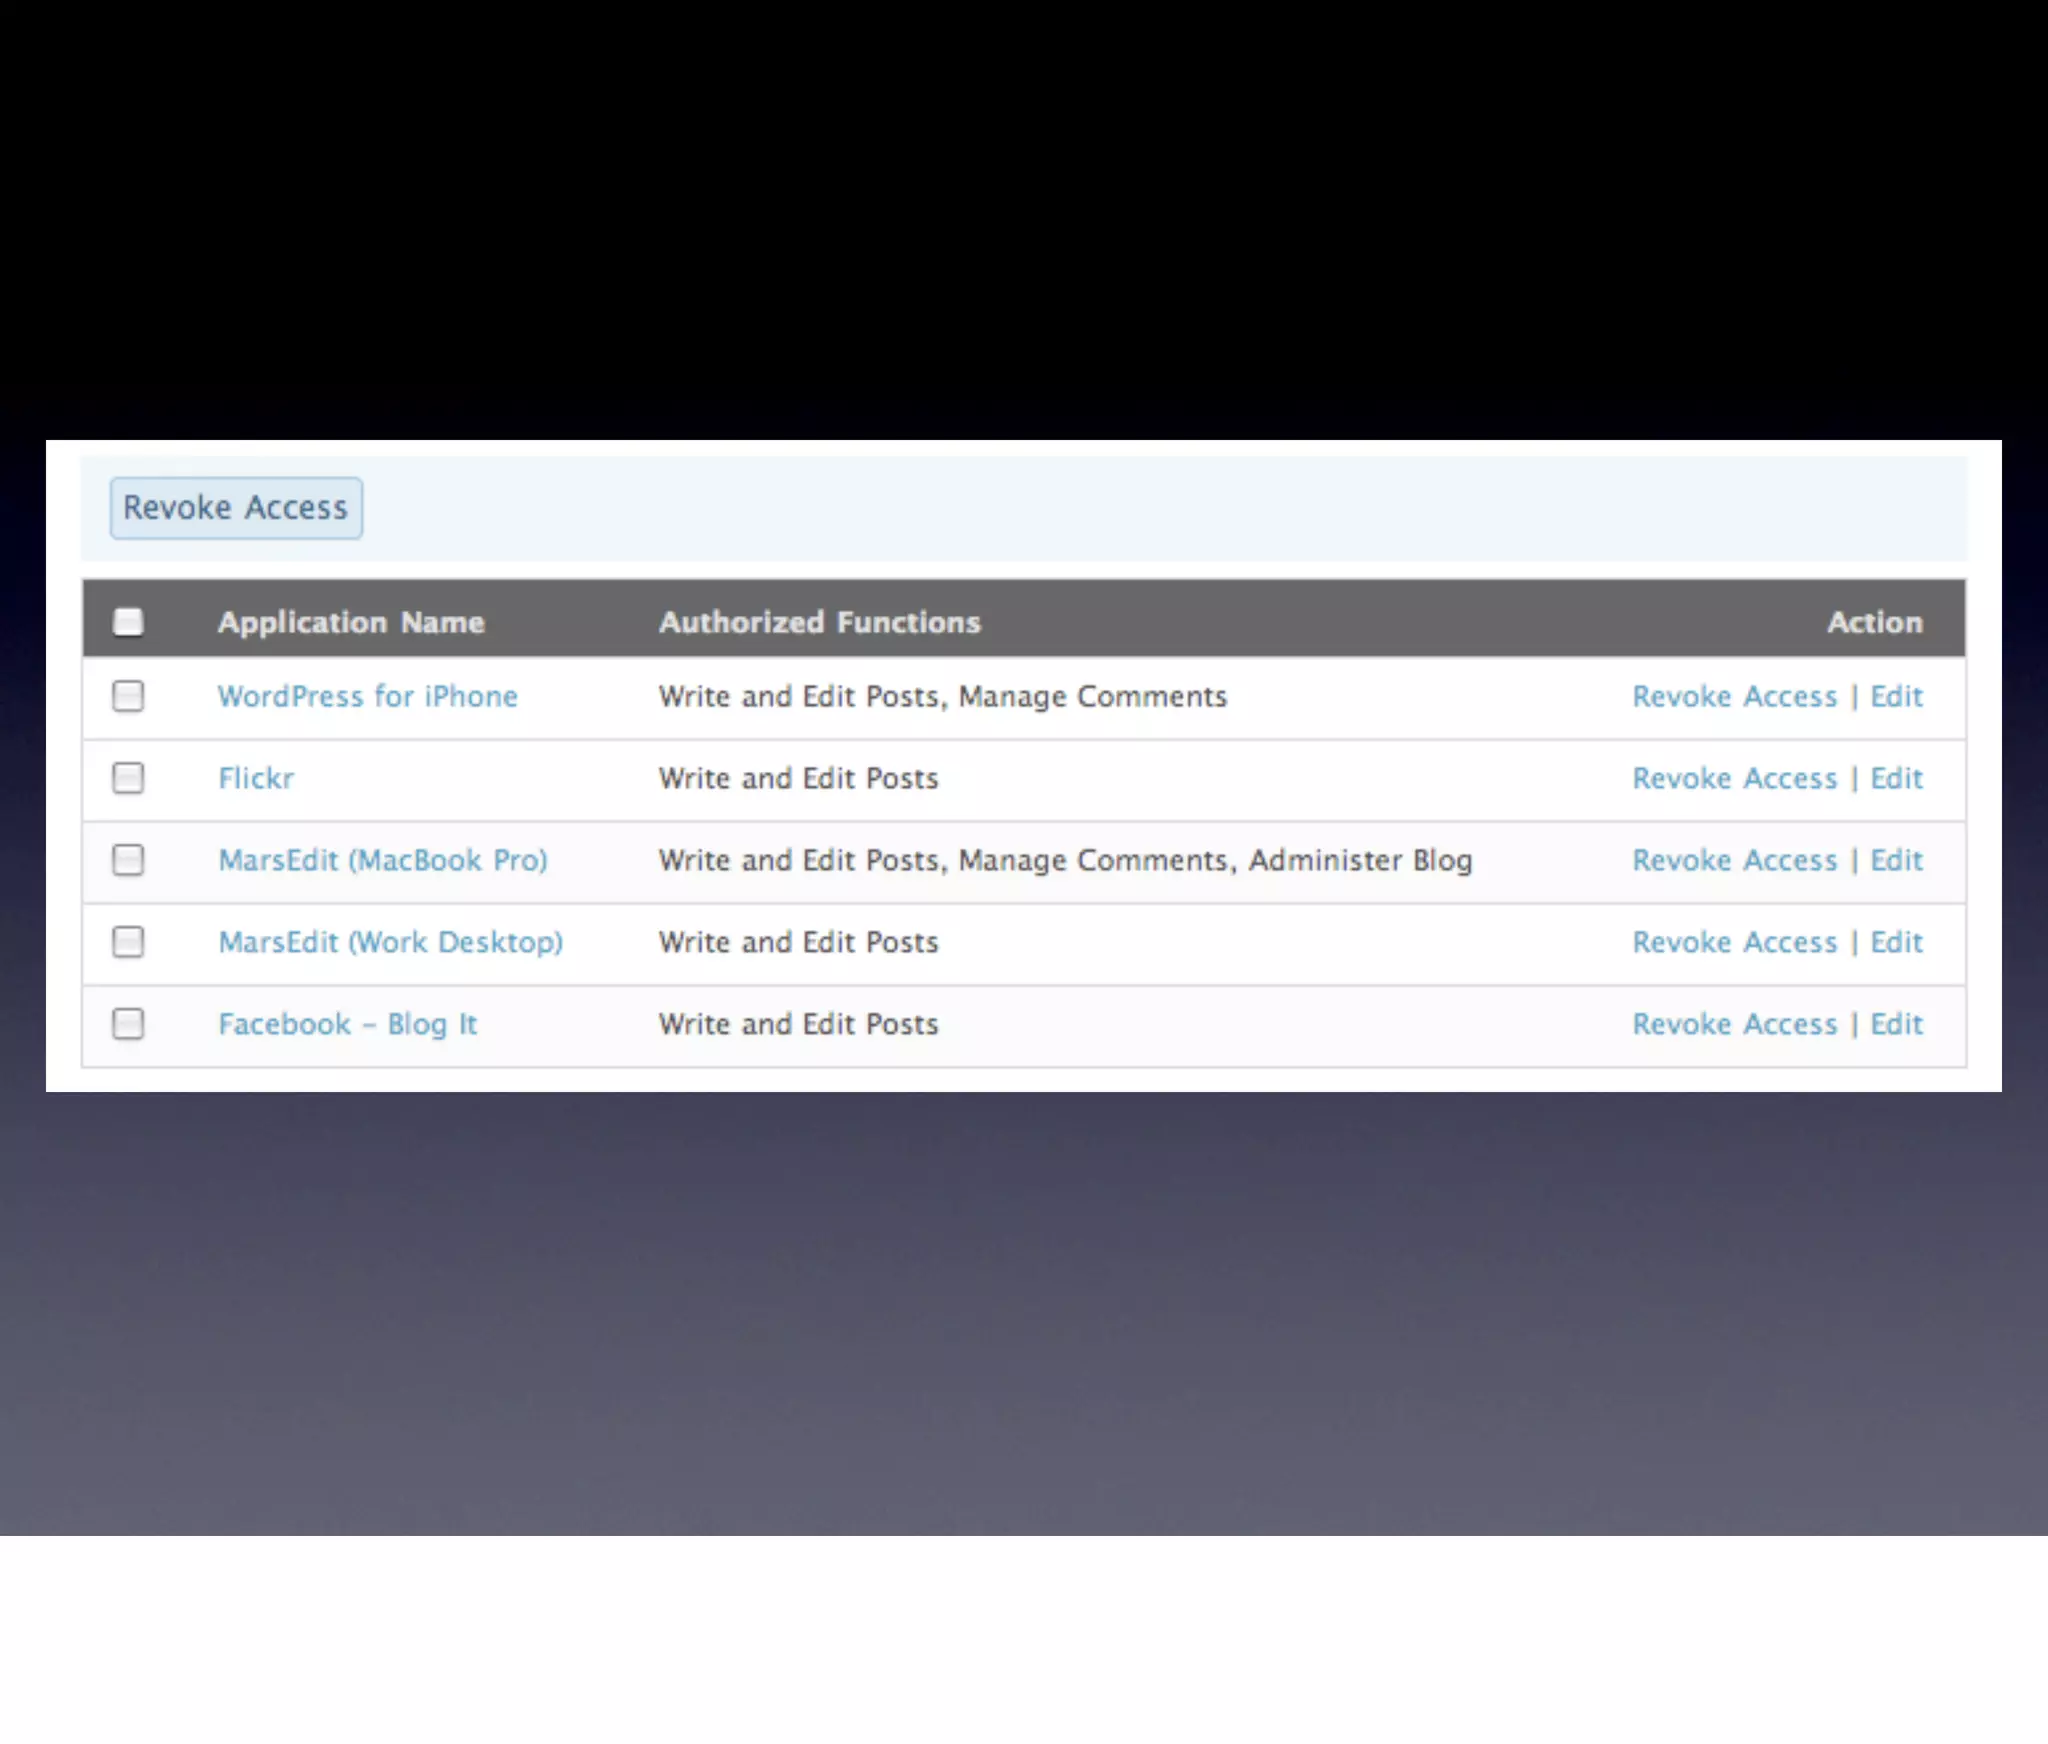The height and width of the screenshot is (1744, 2048).
Task: Open MarsEdit (Work Desktop) application link
Action: click(391, 942)
